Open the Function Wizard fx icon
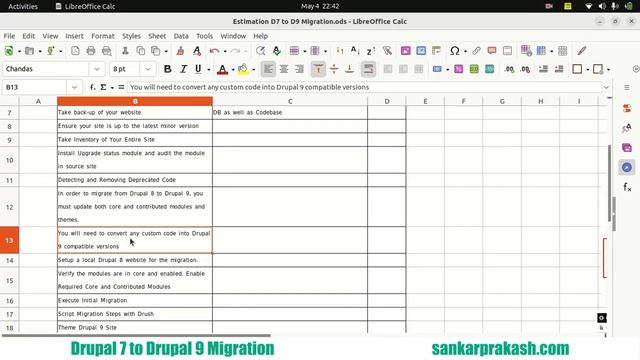Image resolution: width=640 pixels, height=360 pixels. coord(93,87)
